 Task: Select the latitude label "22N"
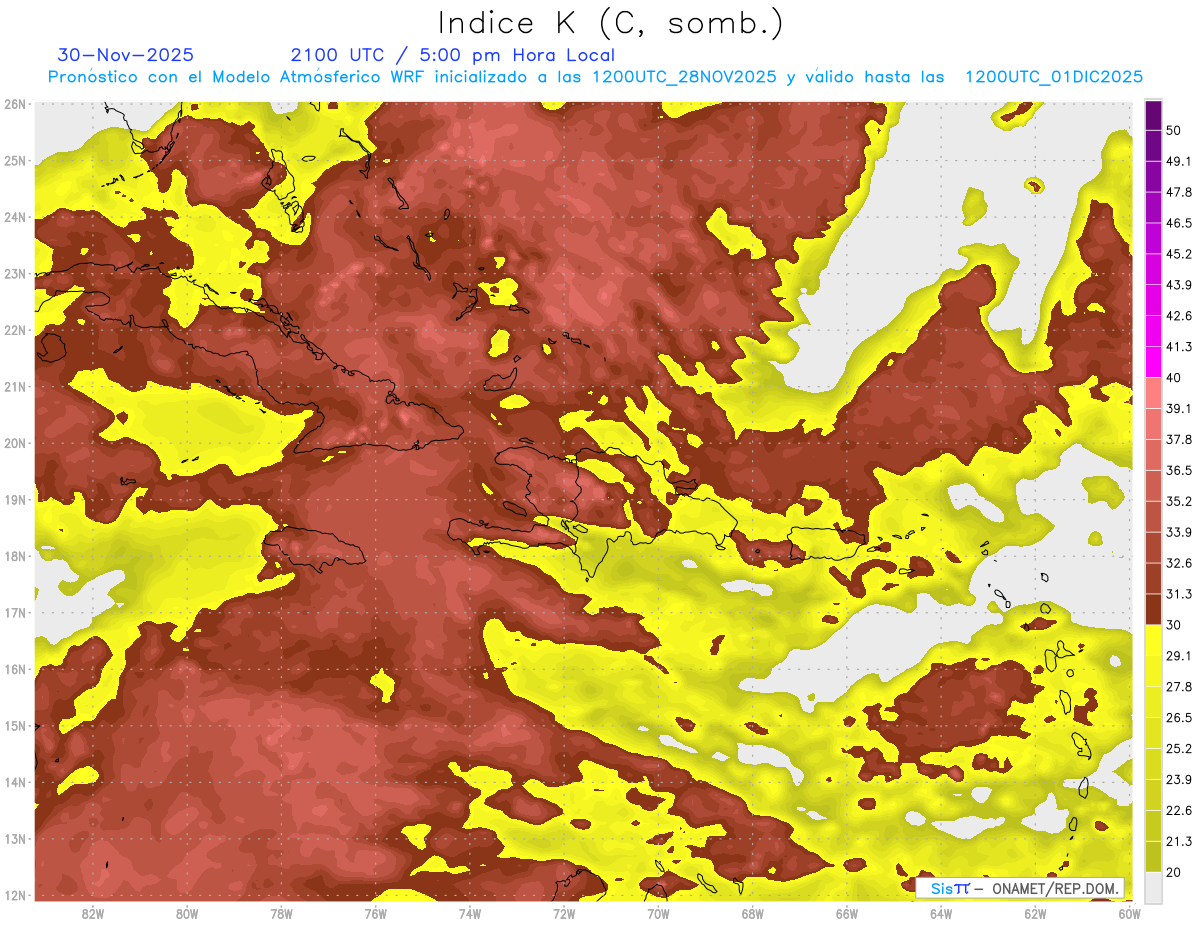[x=15, y=330]
